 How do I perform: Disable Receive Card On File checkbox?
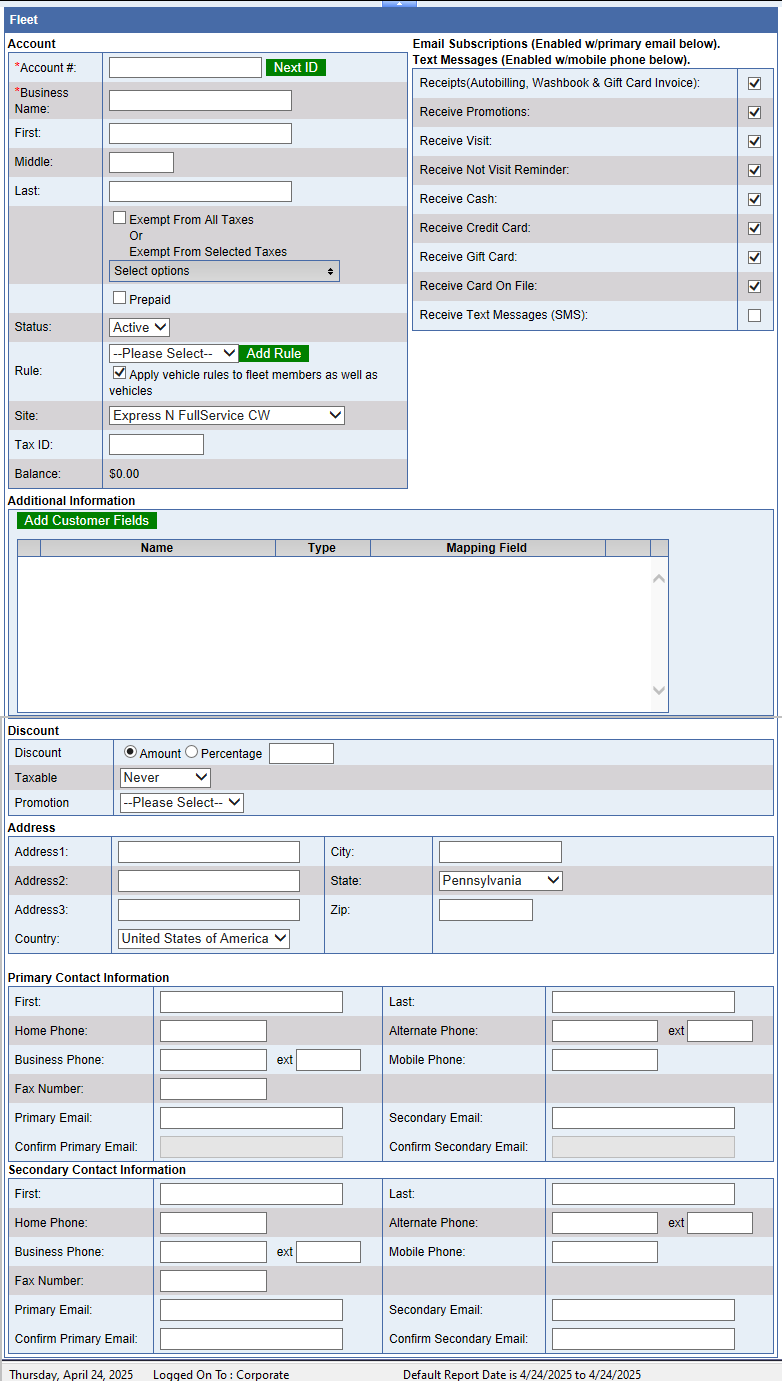754,287
